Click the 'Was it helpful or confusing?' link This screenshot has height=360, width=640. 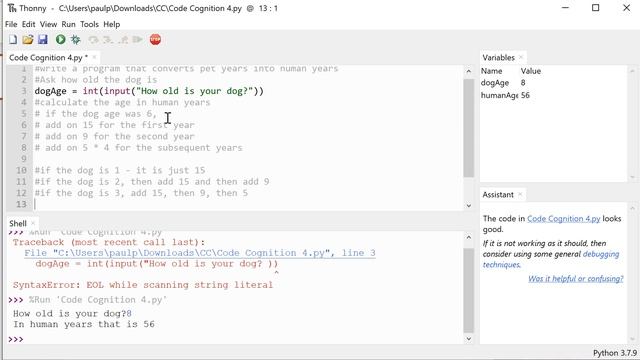click(x=576, y=279)
